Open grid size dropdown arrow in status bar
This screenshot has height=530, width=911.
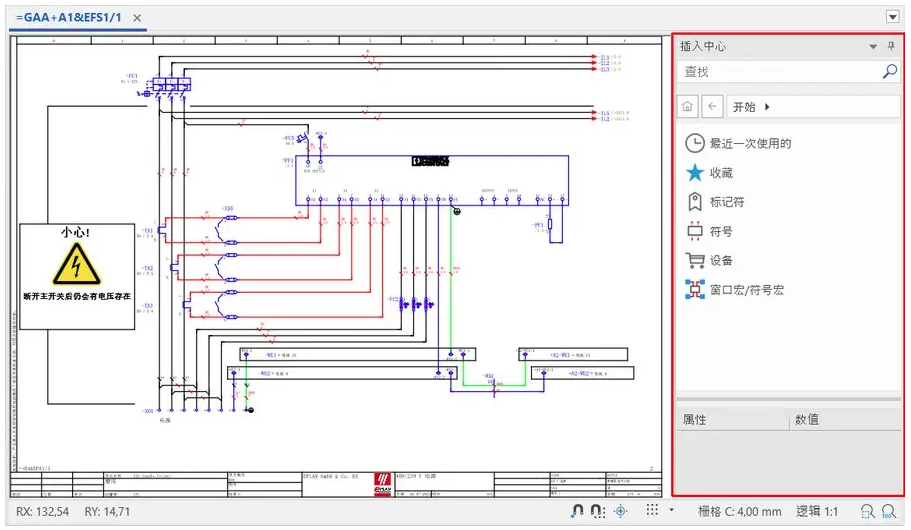pos(672,510)
